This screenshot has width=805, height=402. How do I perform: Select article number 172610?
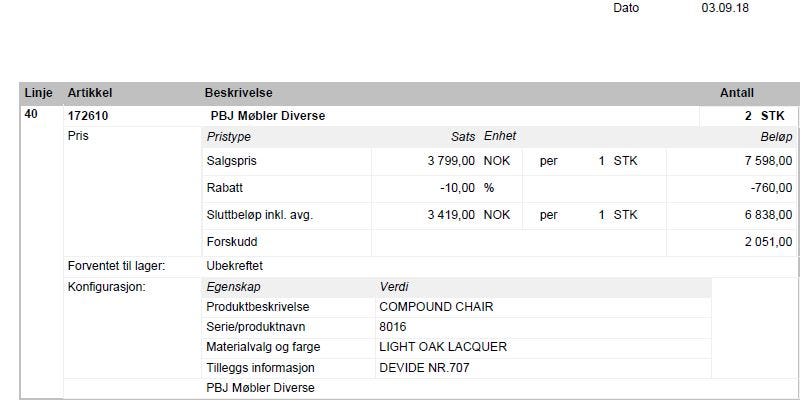coord(88,116)
